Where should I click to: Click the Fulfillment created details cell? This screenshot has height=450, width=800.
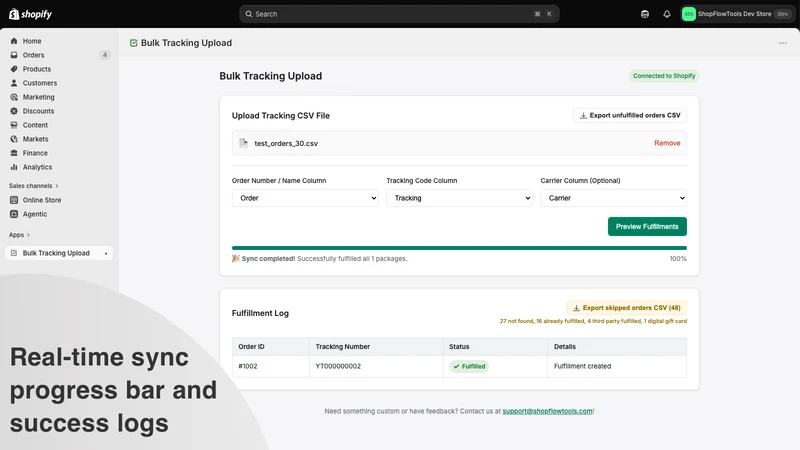point(582,366)
